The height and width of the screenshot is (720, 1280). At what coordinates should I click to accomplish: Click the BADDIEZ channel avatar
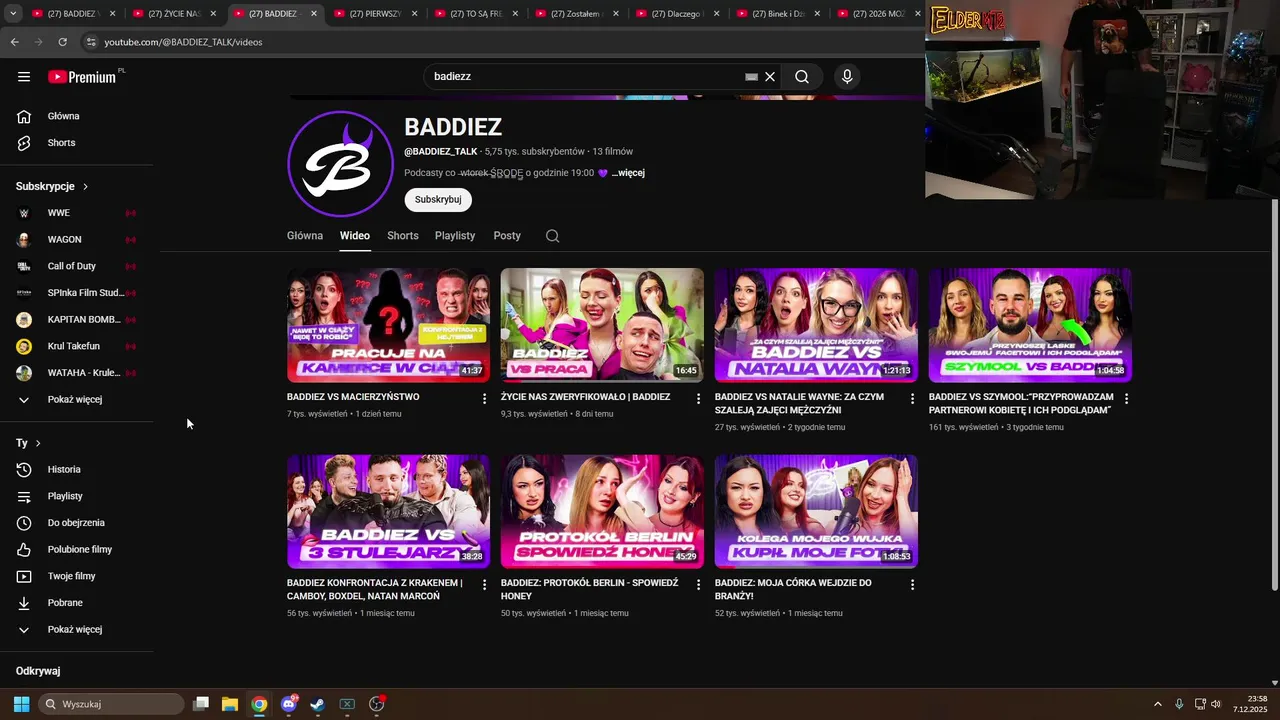[340, 164]
